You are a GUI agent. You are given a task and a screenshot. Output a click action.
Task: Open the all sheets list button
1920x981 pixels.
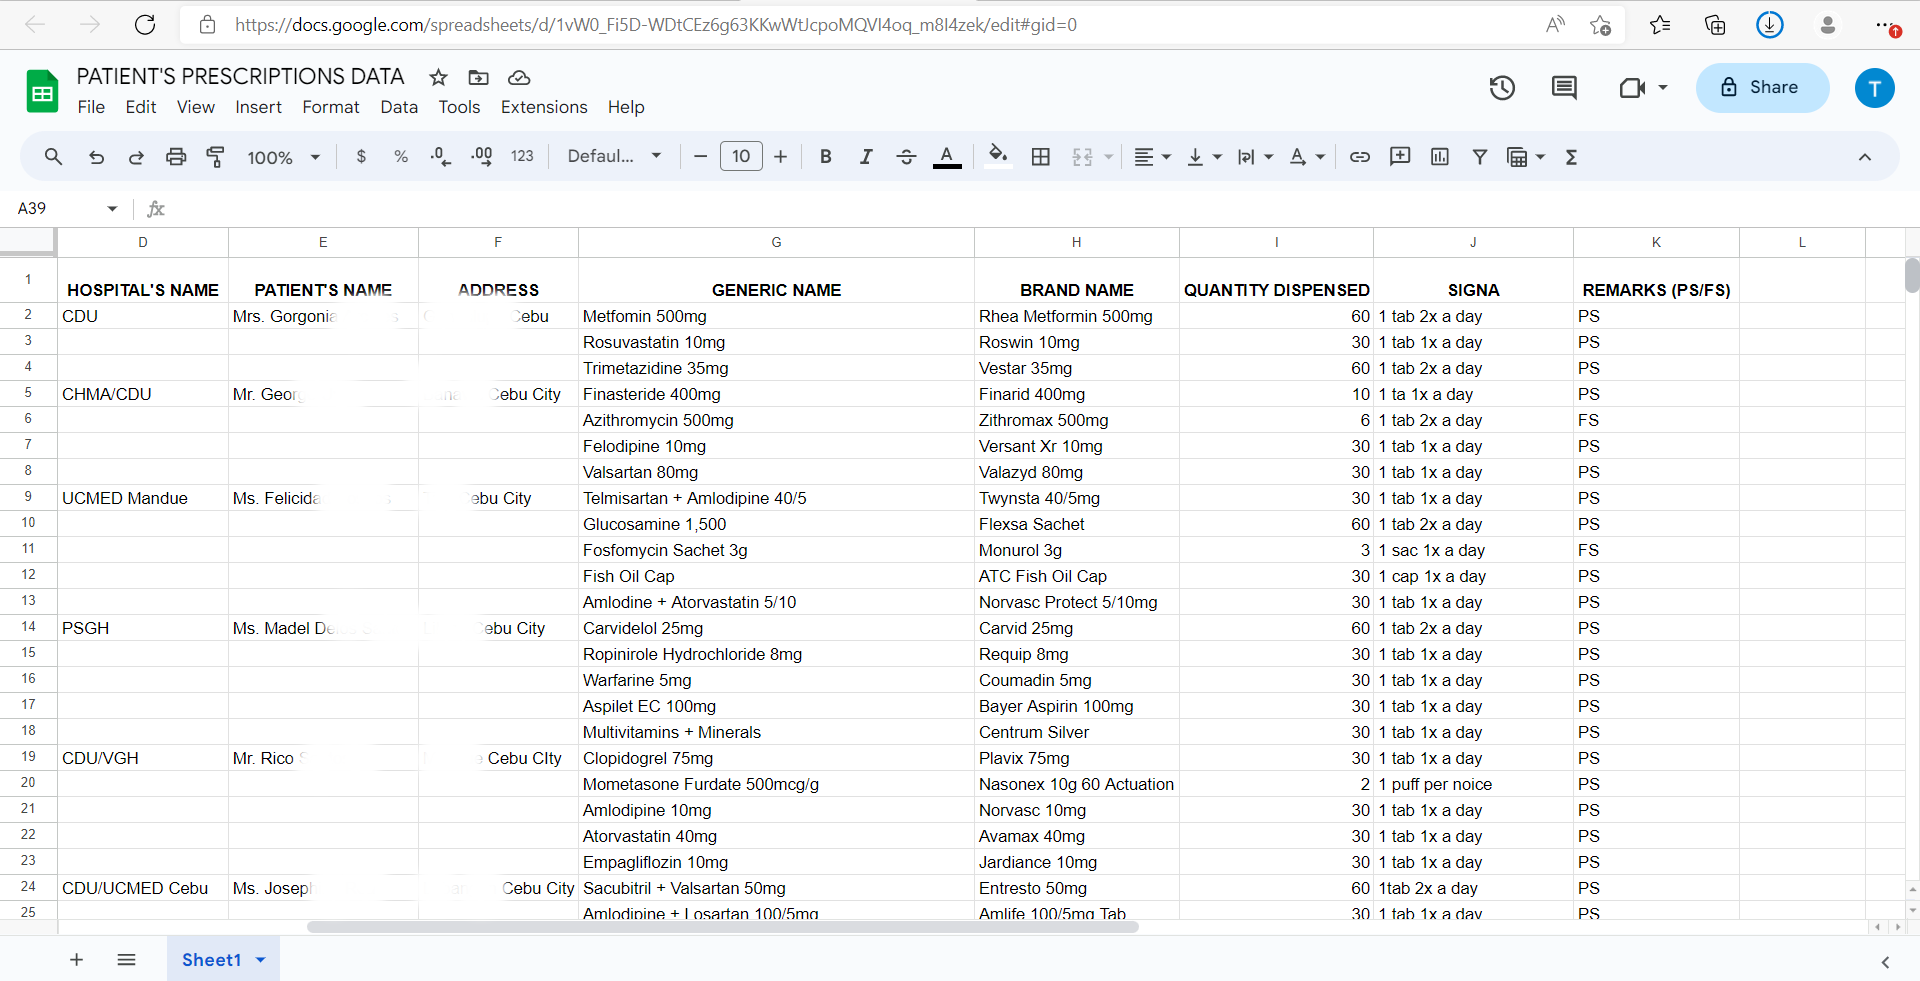(126, 960)
